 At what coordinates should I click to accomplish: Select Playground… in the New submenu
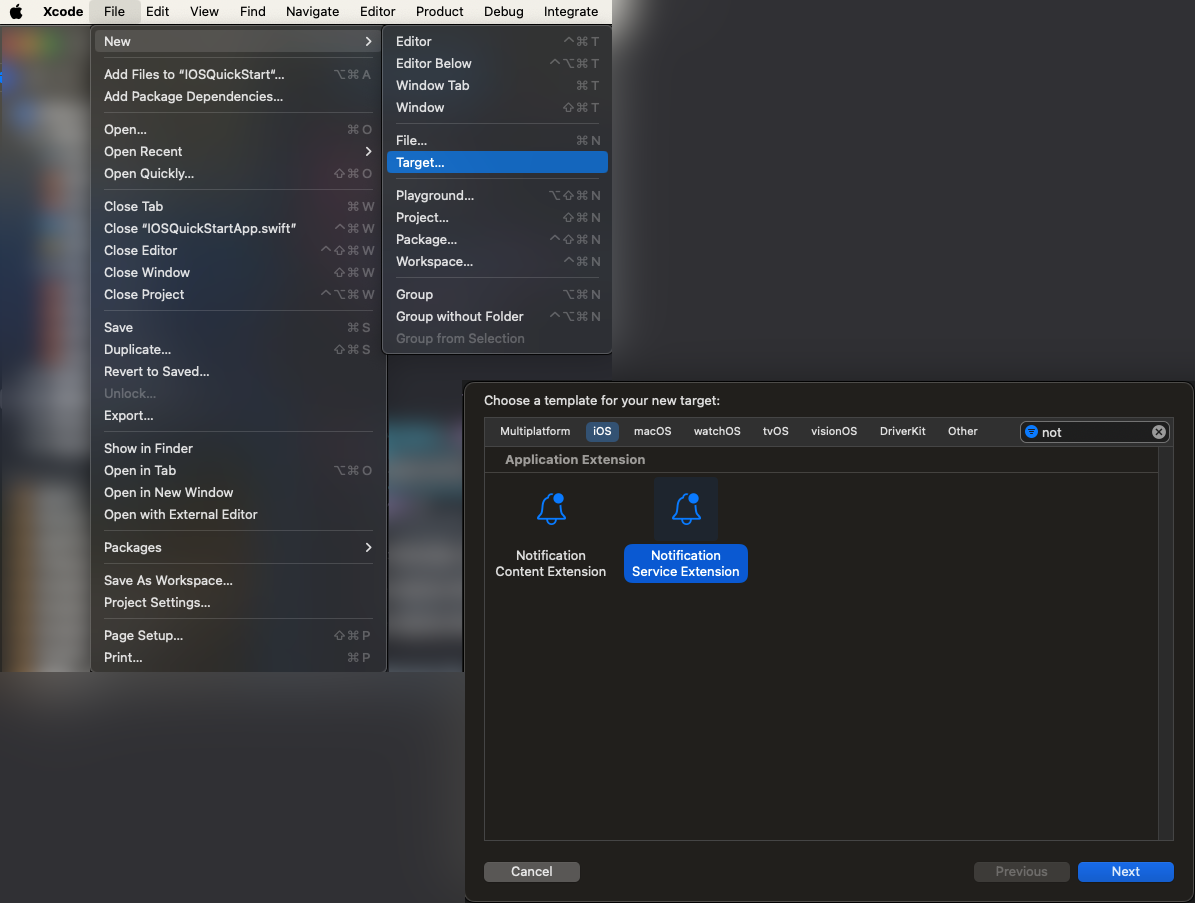point(435,196)
